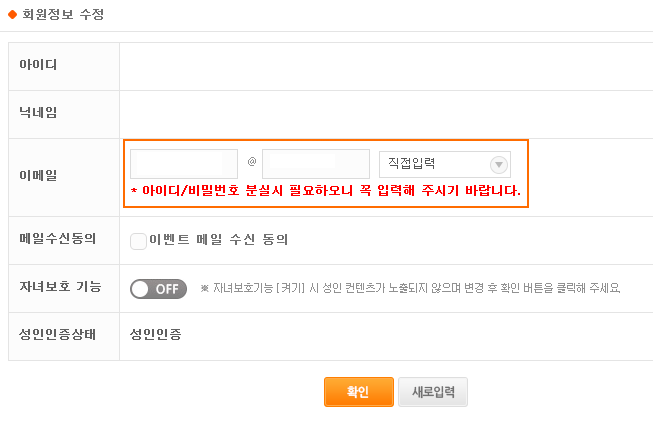Focus the email domain input field

[x=316, y=164]
